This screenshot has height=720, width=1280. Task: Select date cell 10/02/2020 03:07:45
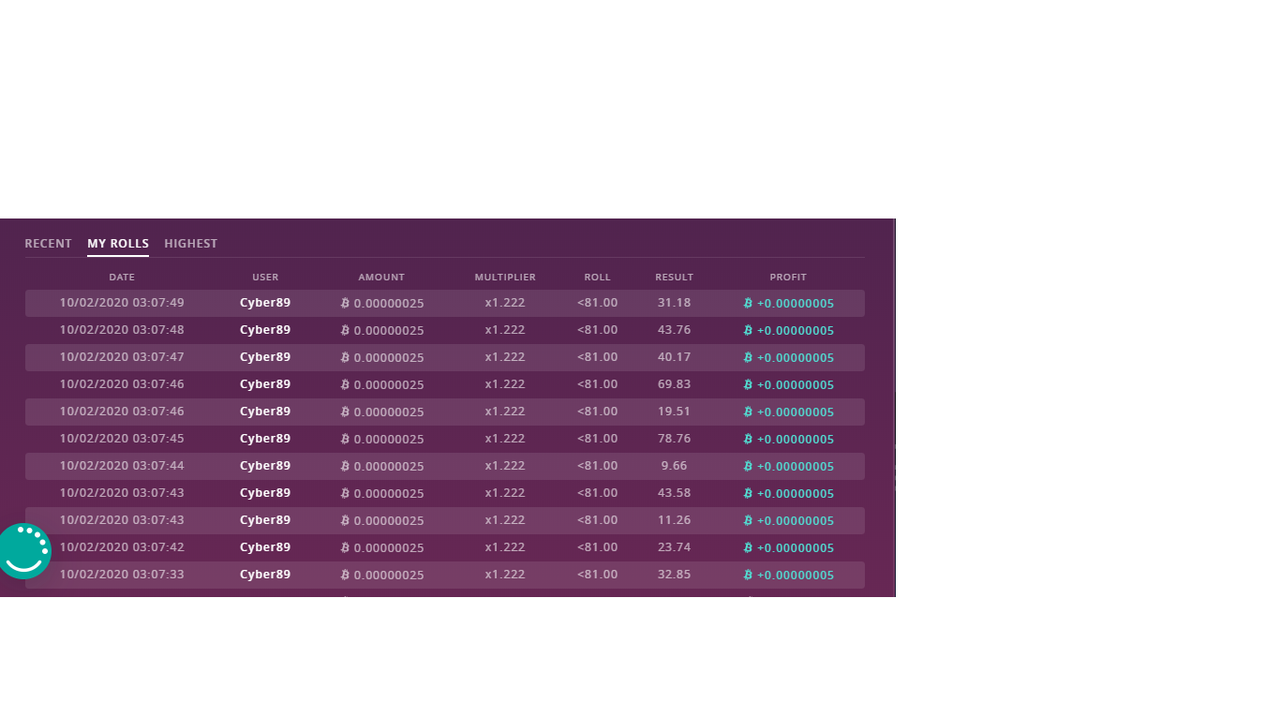[x=122, y=438]
